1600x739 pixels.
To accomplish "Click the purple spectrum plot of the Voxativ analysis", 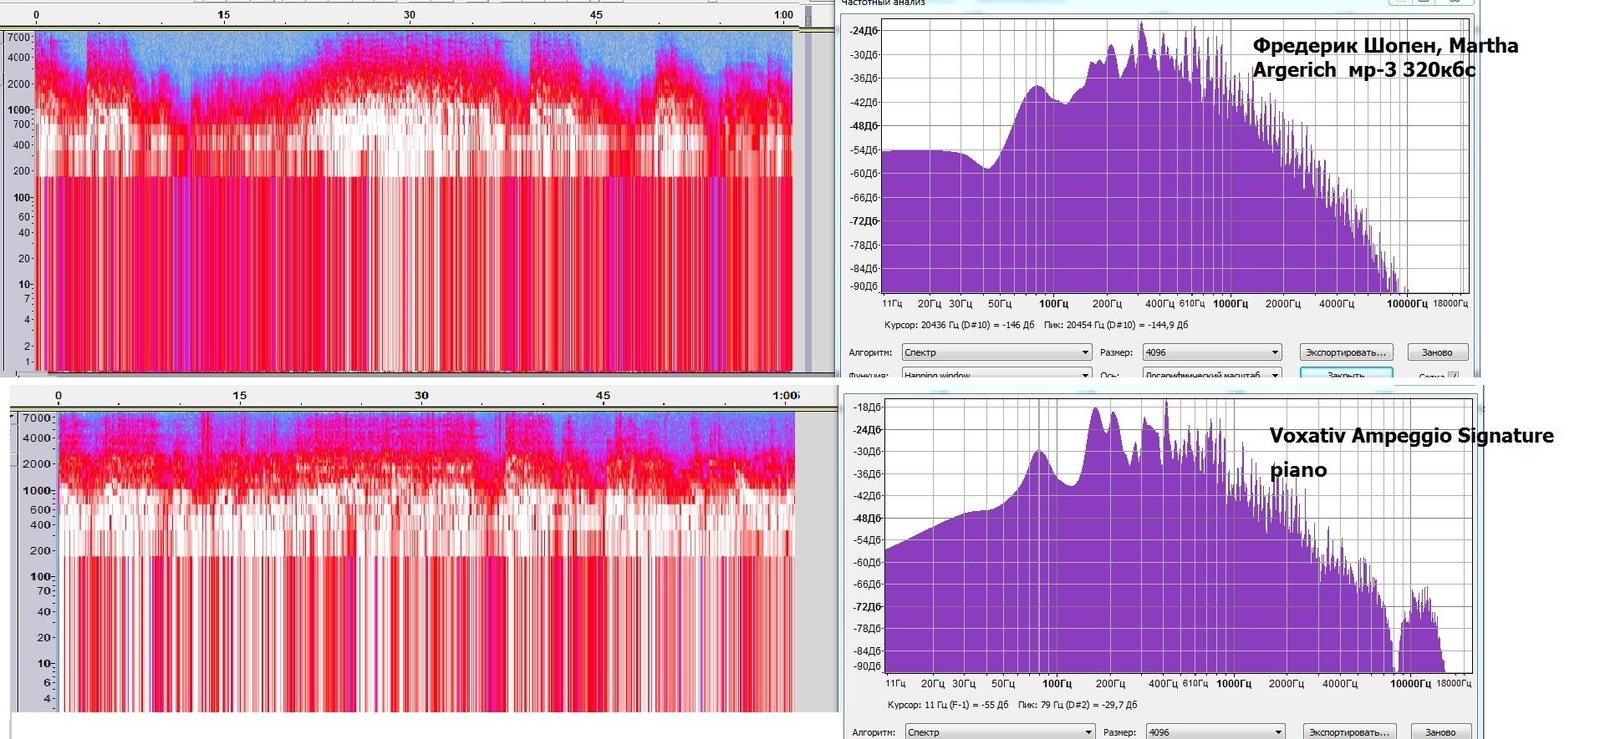I will [x=1179, y=535].
